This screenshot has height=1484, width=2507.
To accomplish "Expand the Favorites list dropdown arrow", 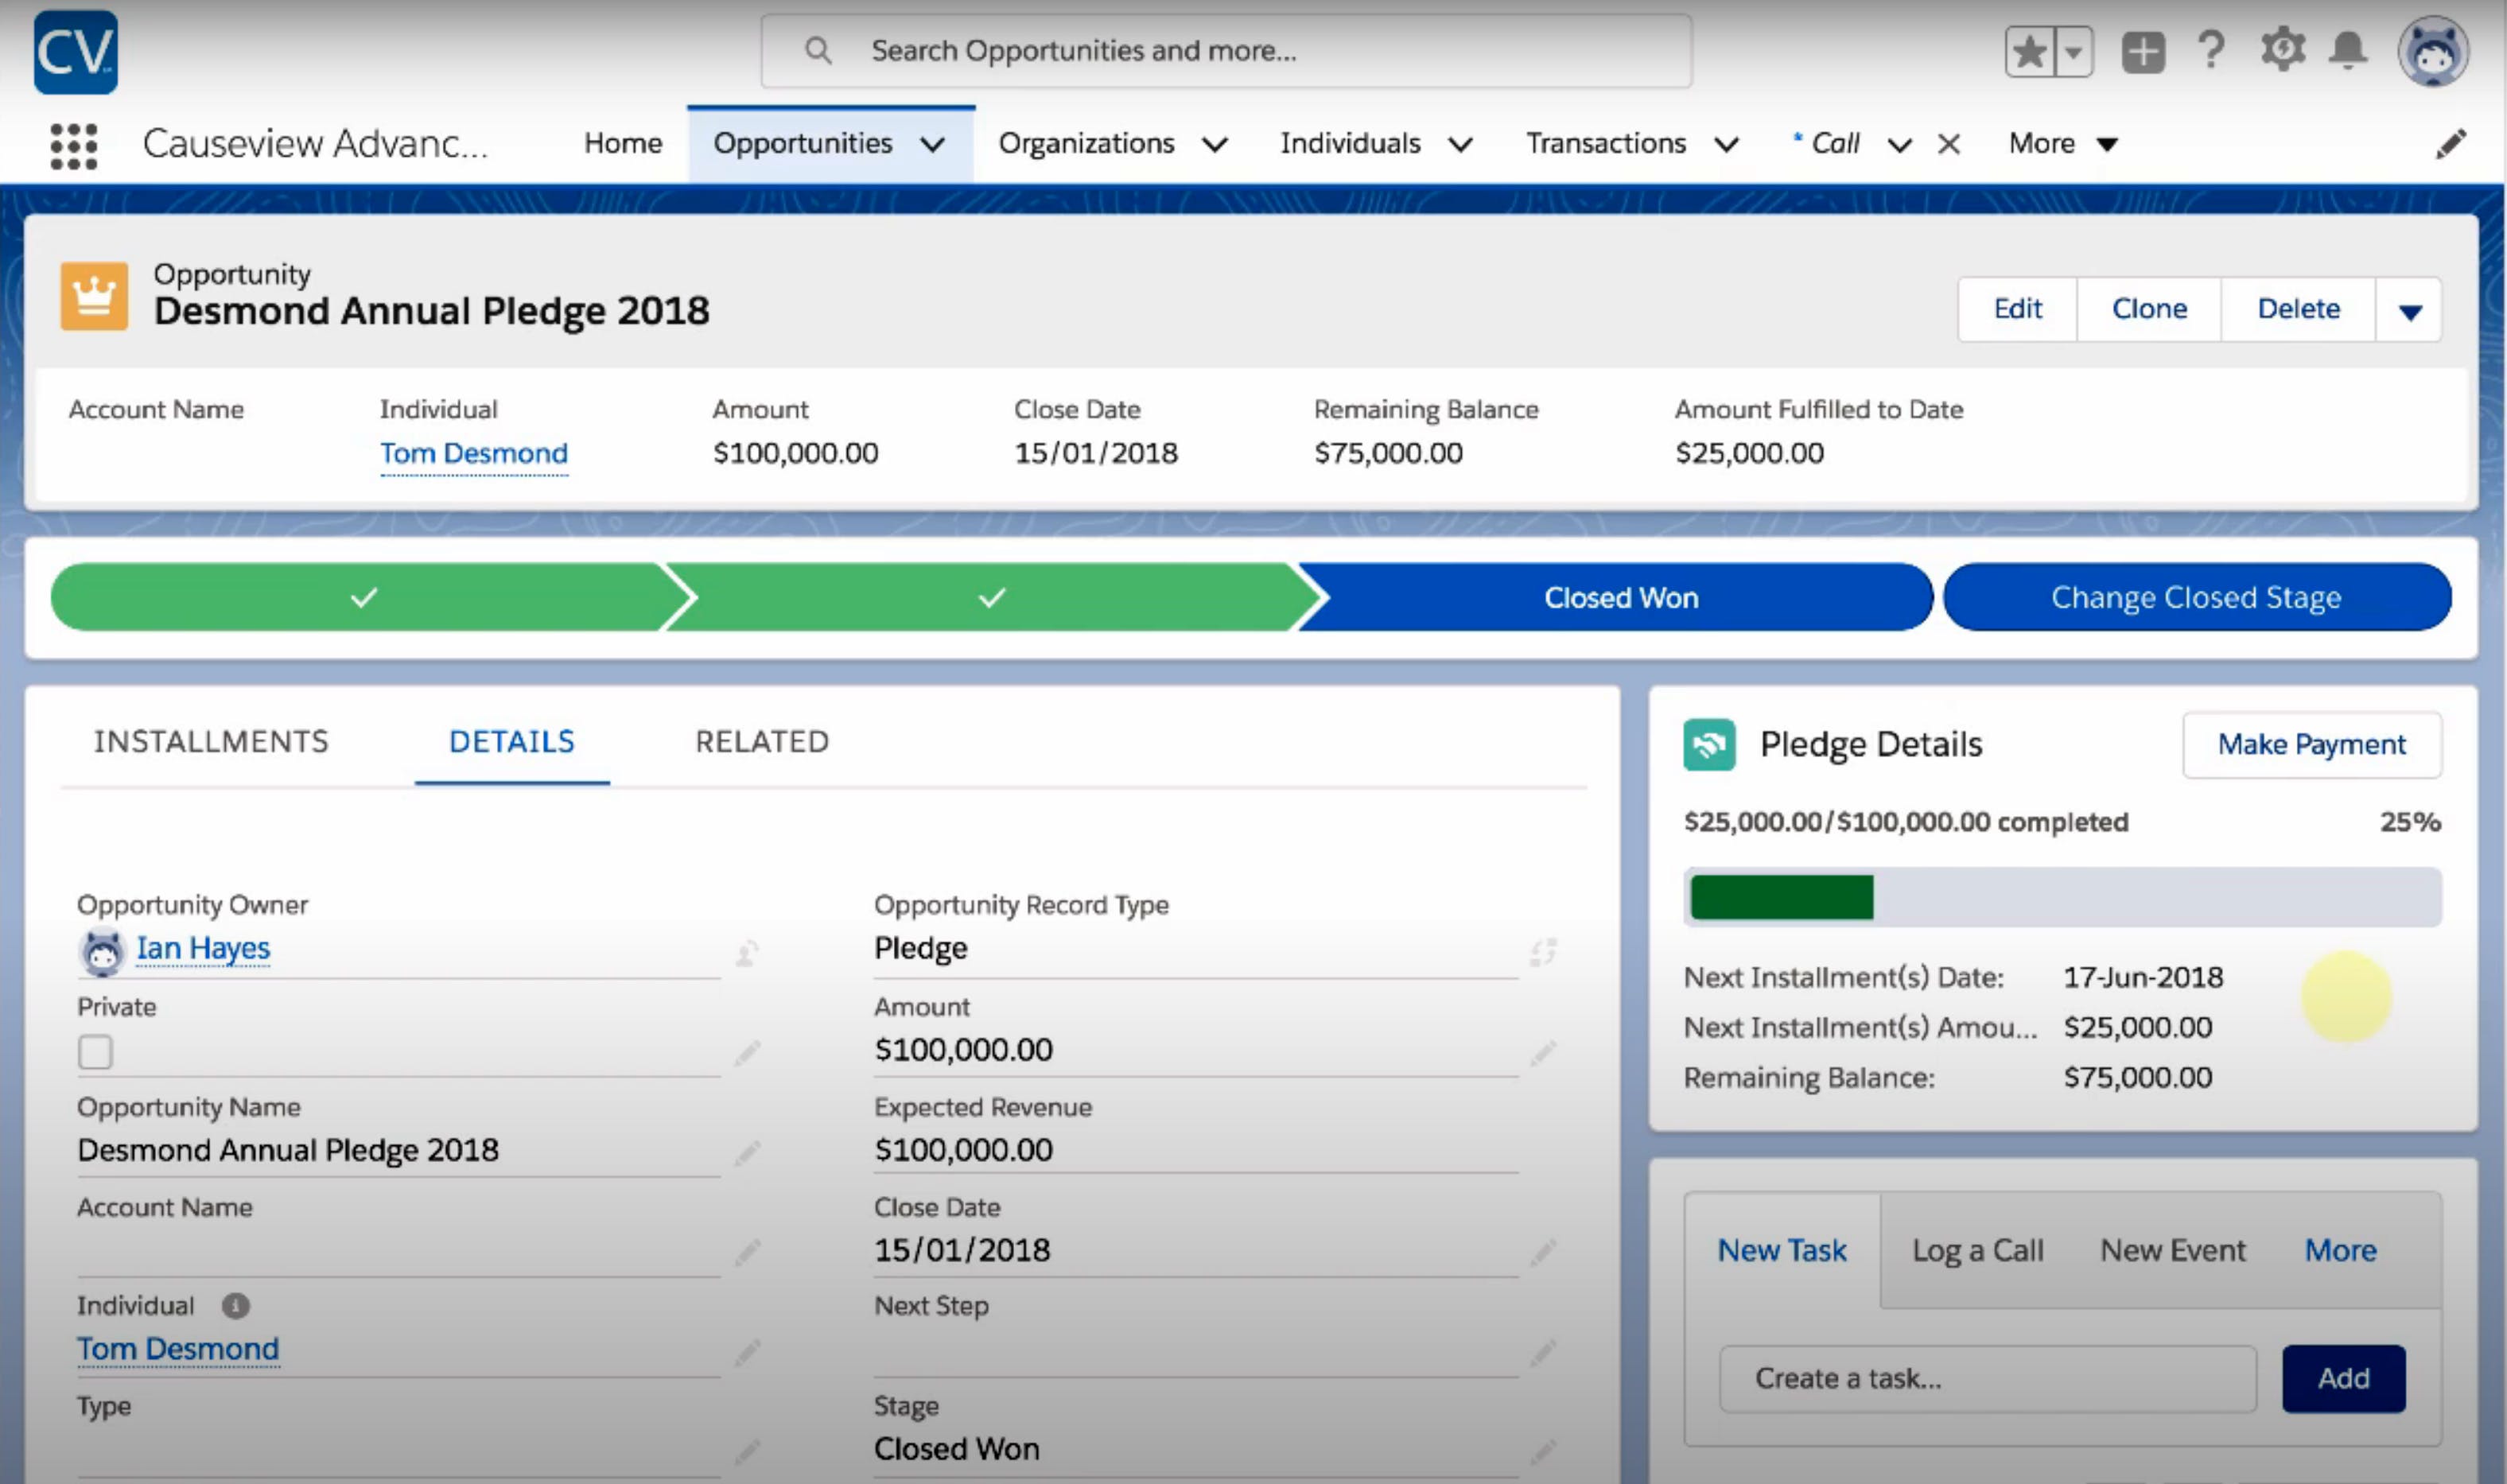I will point(2074,52).
